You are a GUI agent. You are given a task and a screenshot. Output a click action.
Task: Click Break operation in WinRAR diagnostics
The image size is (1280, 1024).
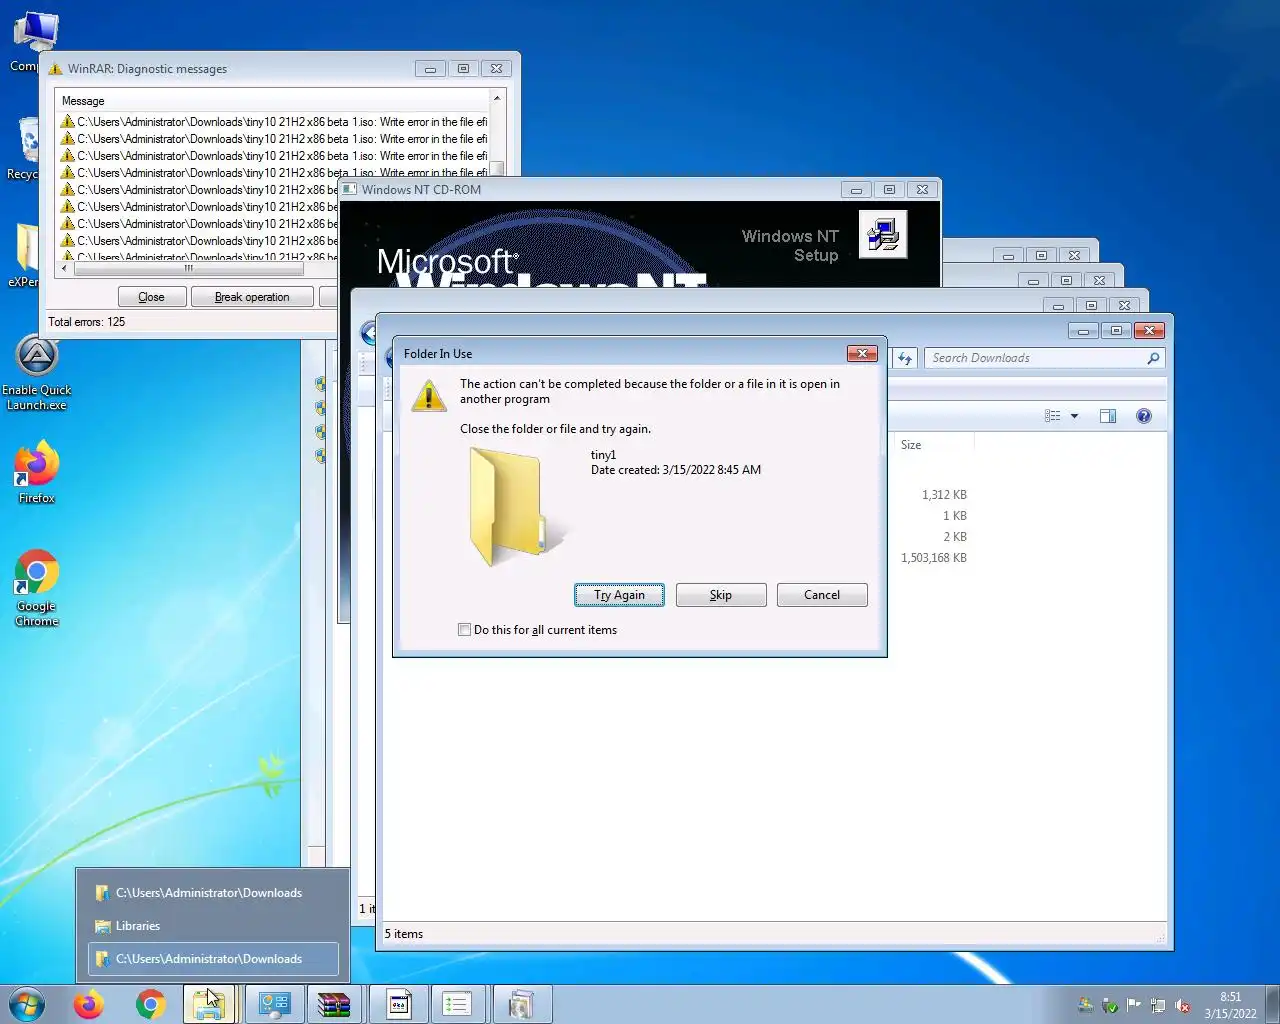[252, 297]
